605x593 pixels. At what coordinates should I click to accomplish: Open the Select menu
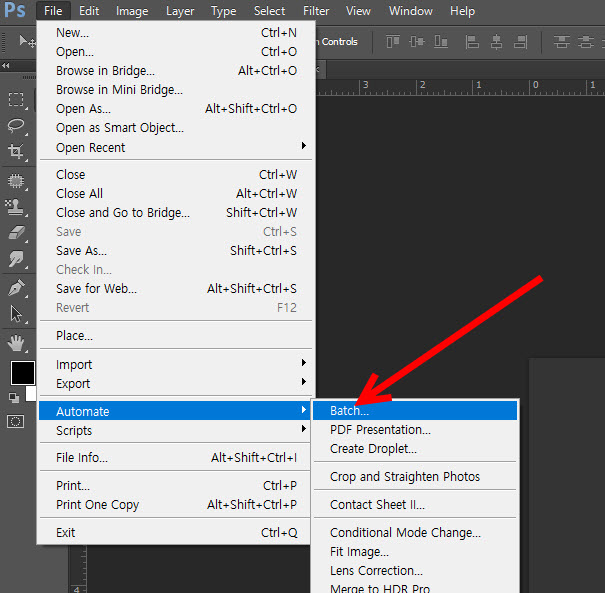[x=269, y=11]
